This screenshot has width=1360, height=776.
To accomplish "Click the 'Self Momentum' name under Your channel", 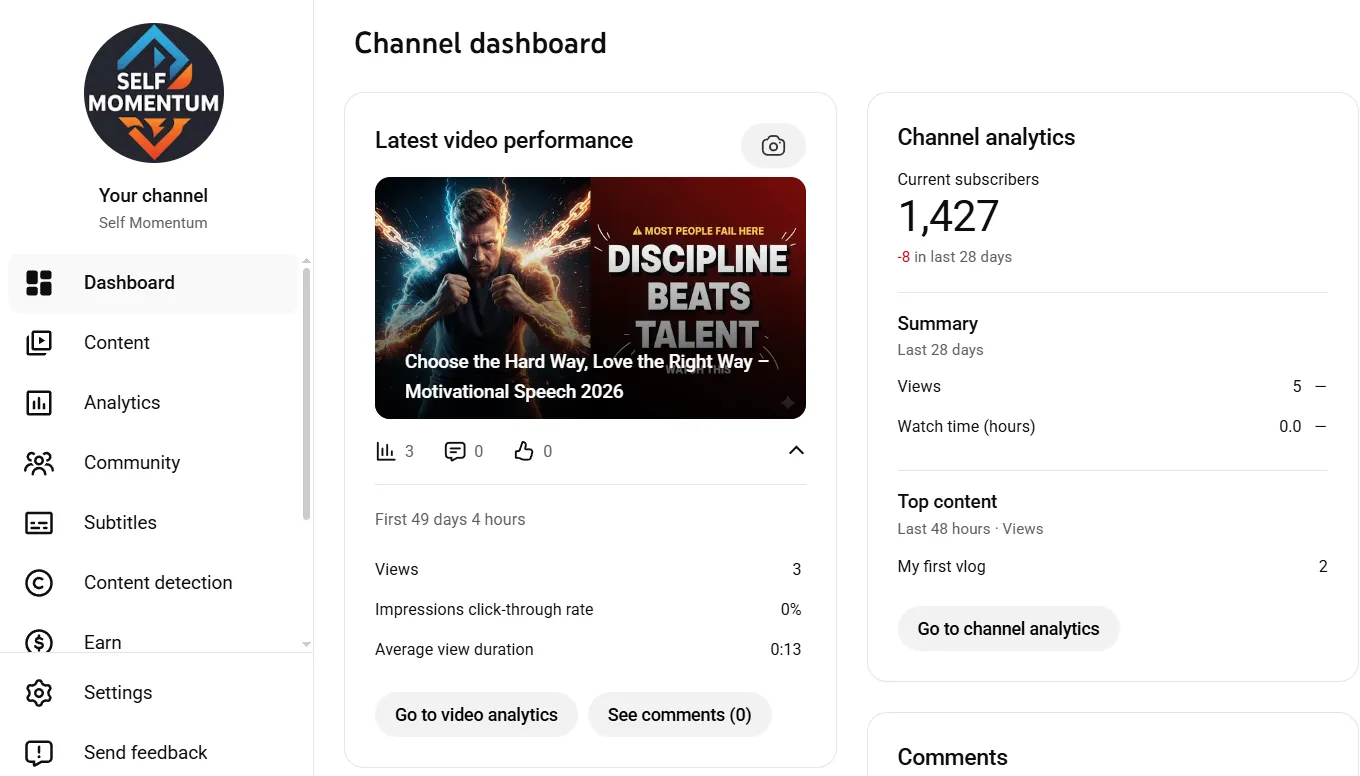I will 153,223.
